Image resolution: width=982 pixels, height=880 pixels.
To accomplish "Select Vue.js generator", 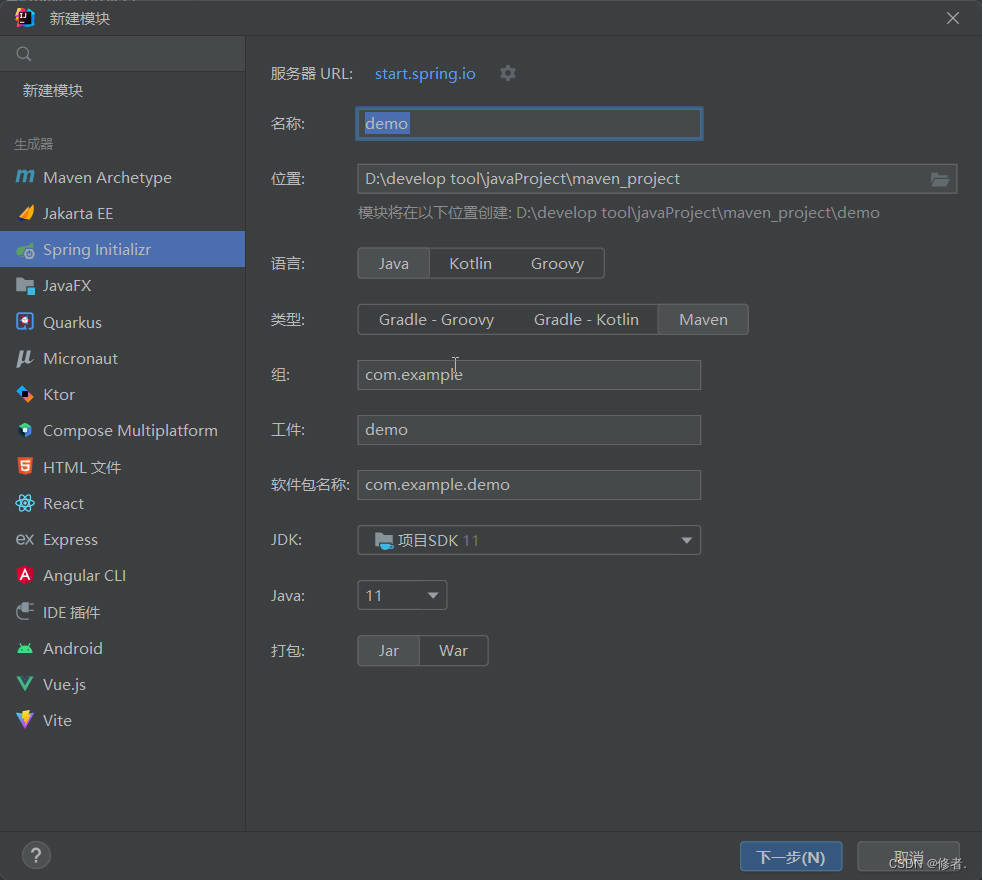I will coord(123,684).
